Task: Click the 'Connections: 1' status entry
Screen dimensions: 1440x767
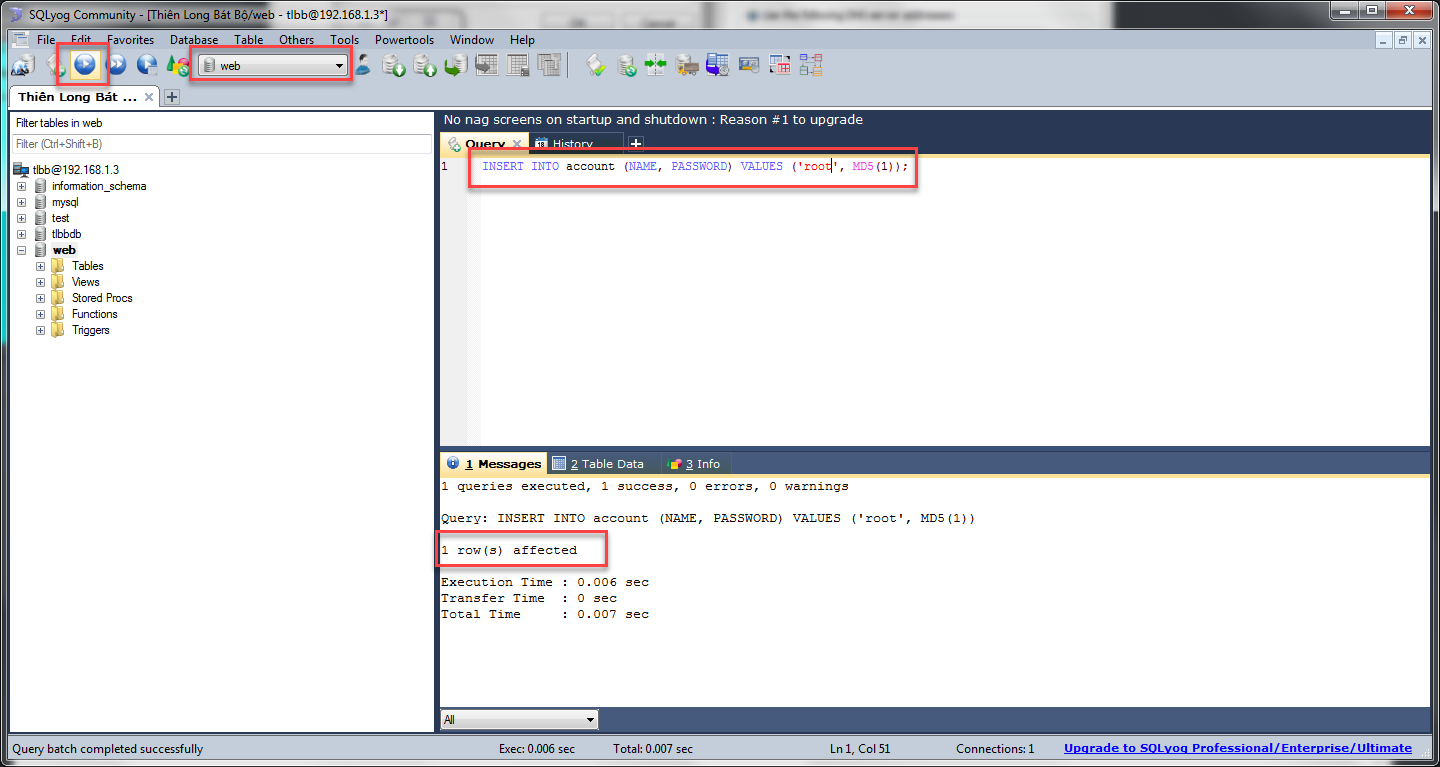Action: [x=995, y=748]
